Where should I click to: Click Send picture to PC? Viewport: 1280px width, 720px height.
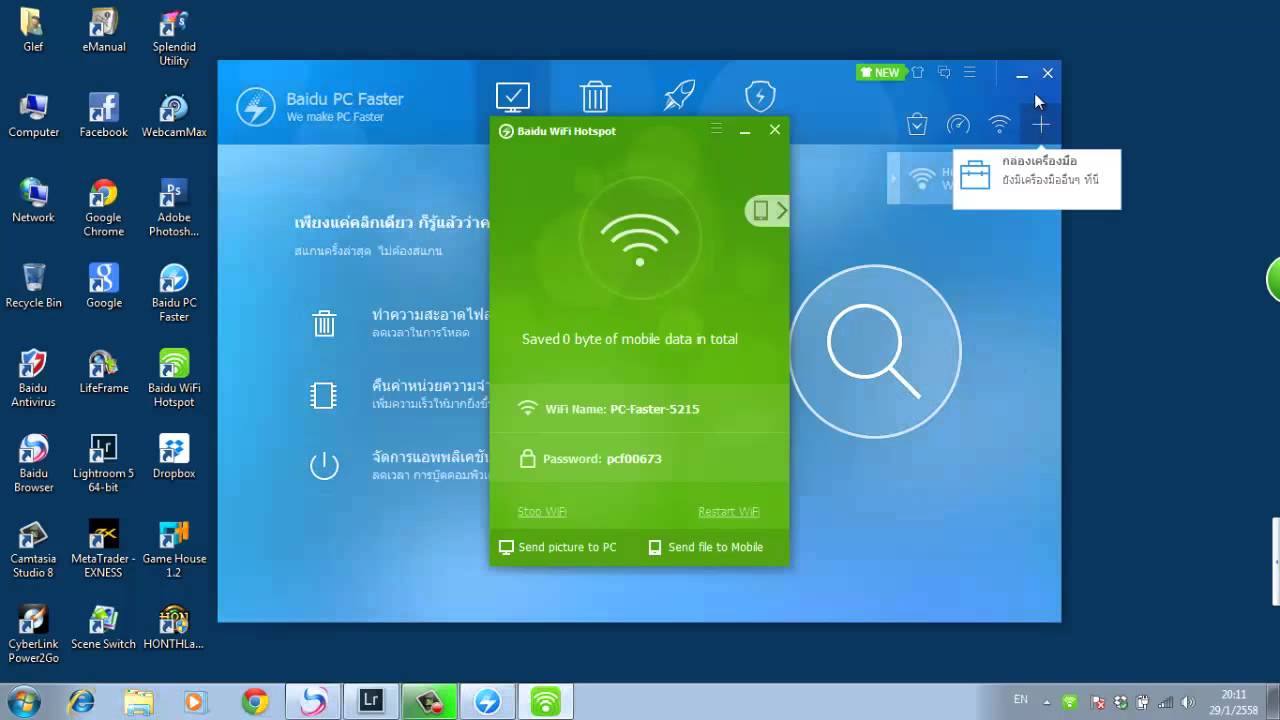pos(558,547)
